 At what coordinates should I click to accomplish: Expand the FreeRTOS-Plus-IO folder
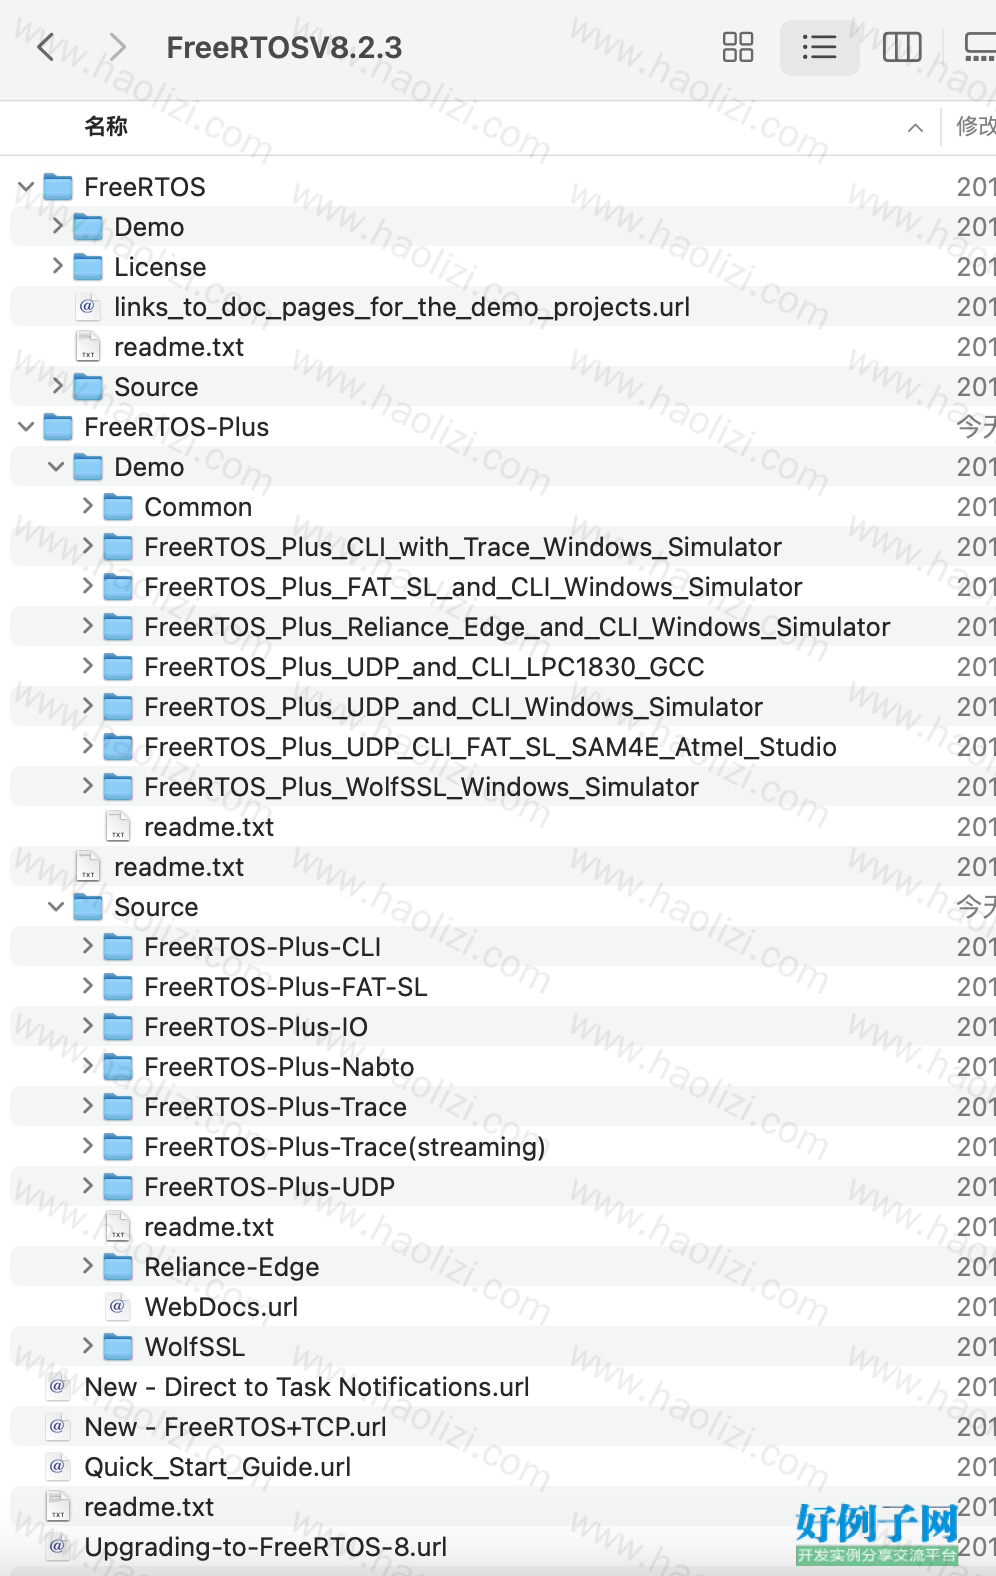coord(87,1026)
